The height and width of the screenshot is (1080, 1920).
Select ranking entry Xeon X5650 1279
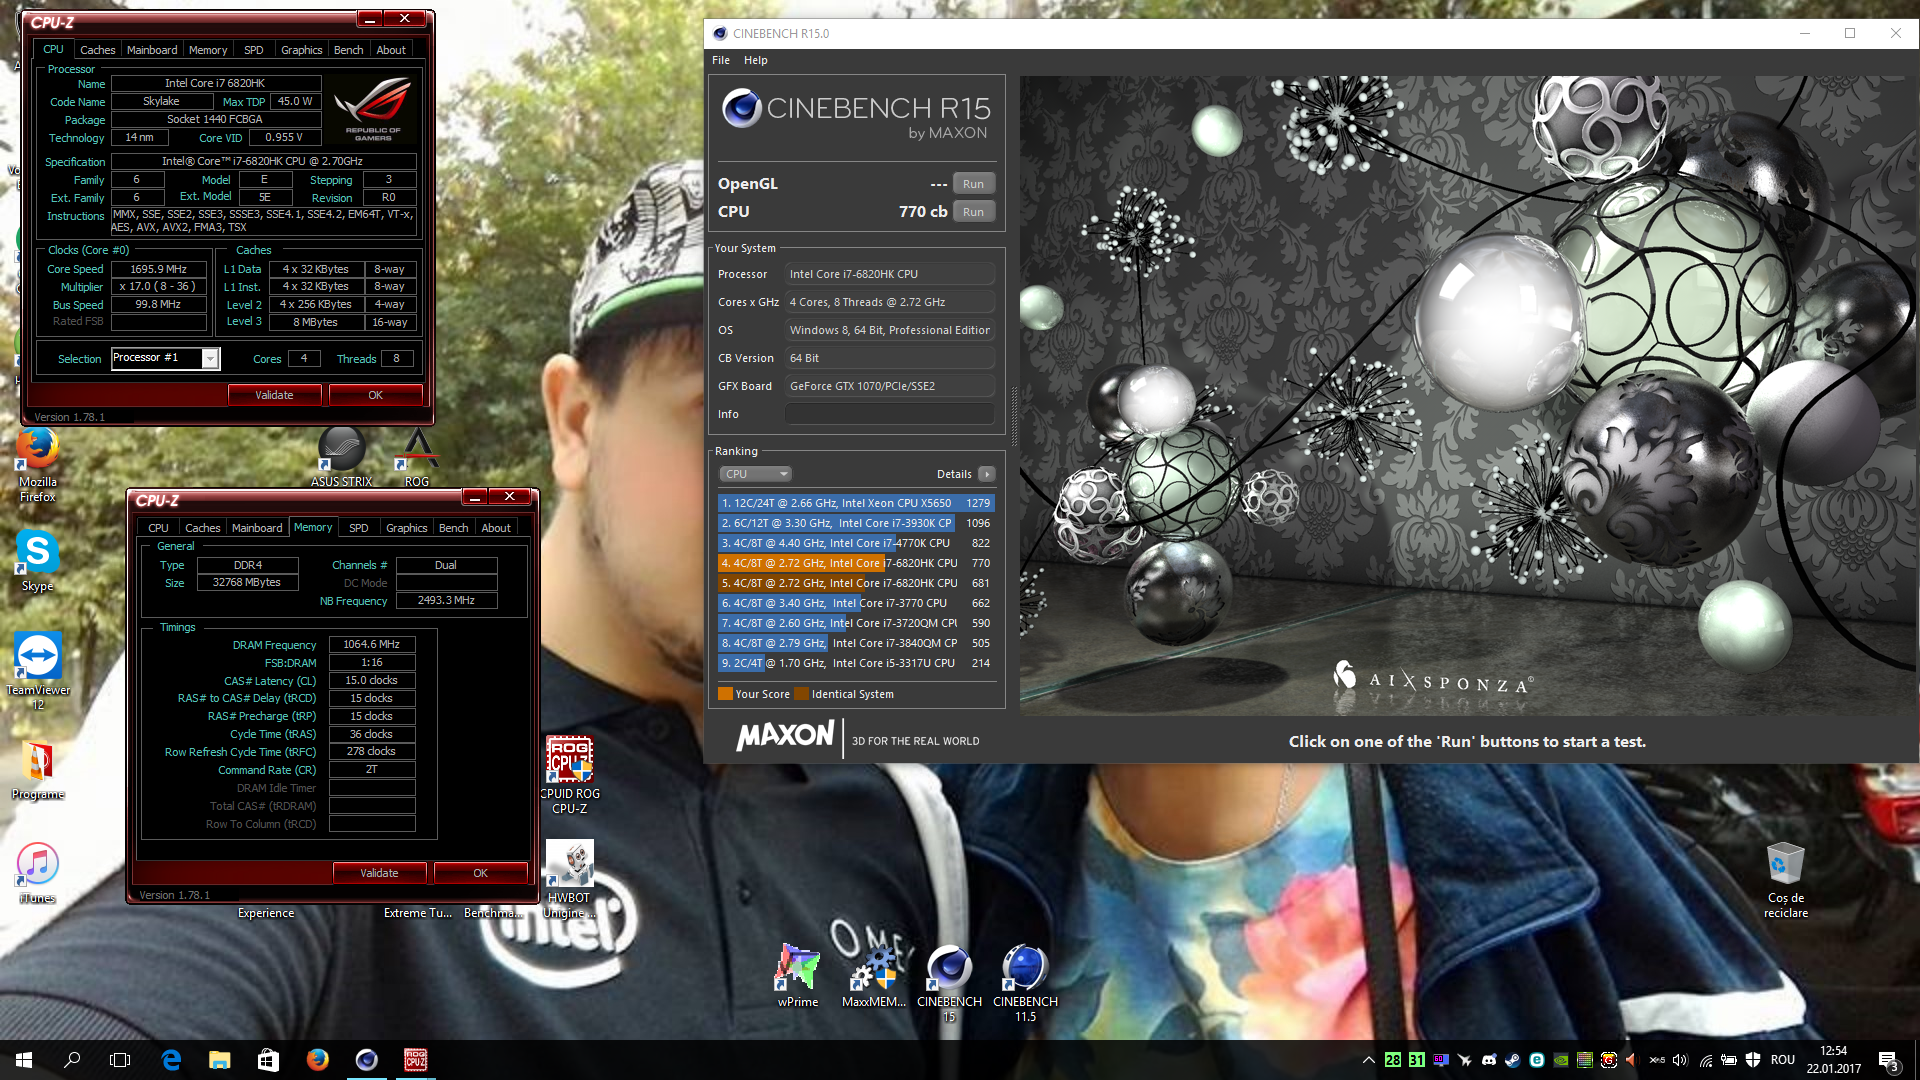pyautogui.click(x=856, y=503)
